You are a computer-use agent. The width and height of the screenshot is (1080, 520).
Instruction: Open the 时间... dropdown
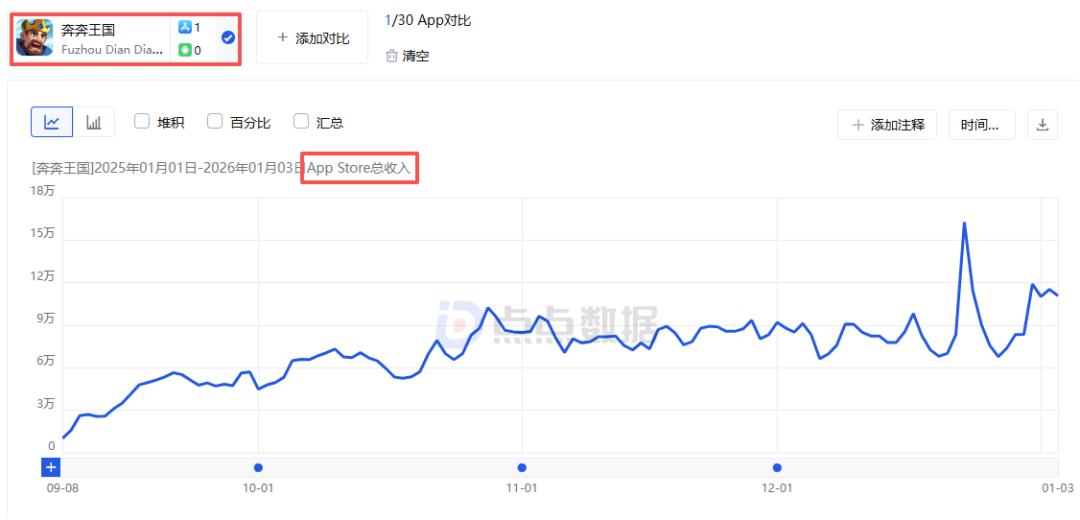[x=981, y=125]
